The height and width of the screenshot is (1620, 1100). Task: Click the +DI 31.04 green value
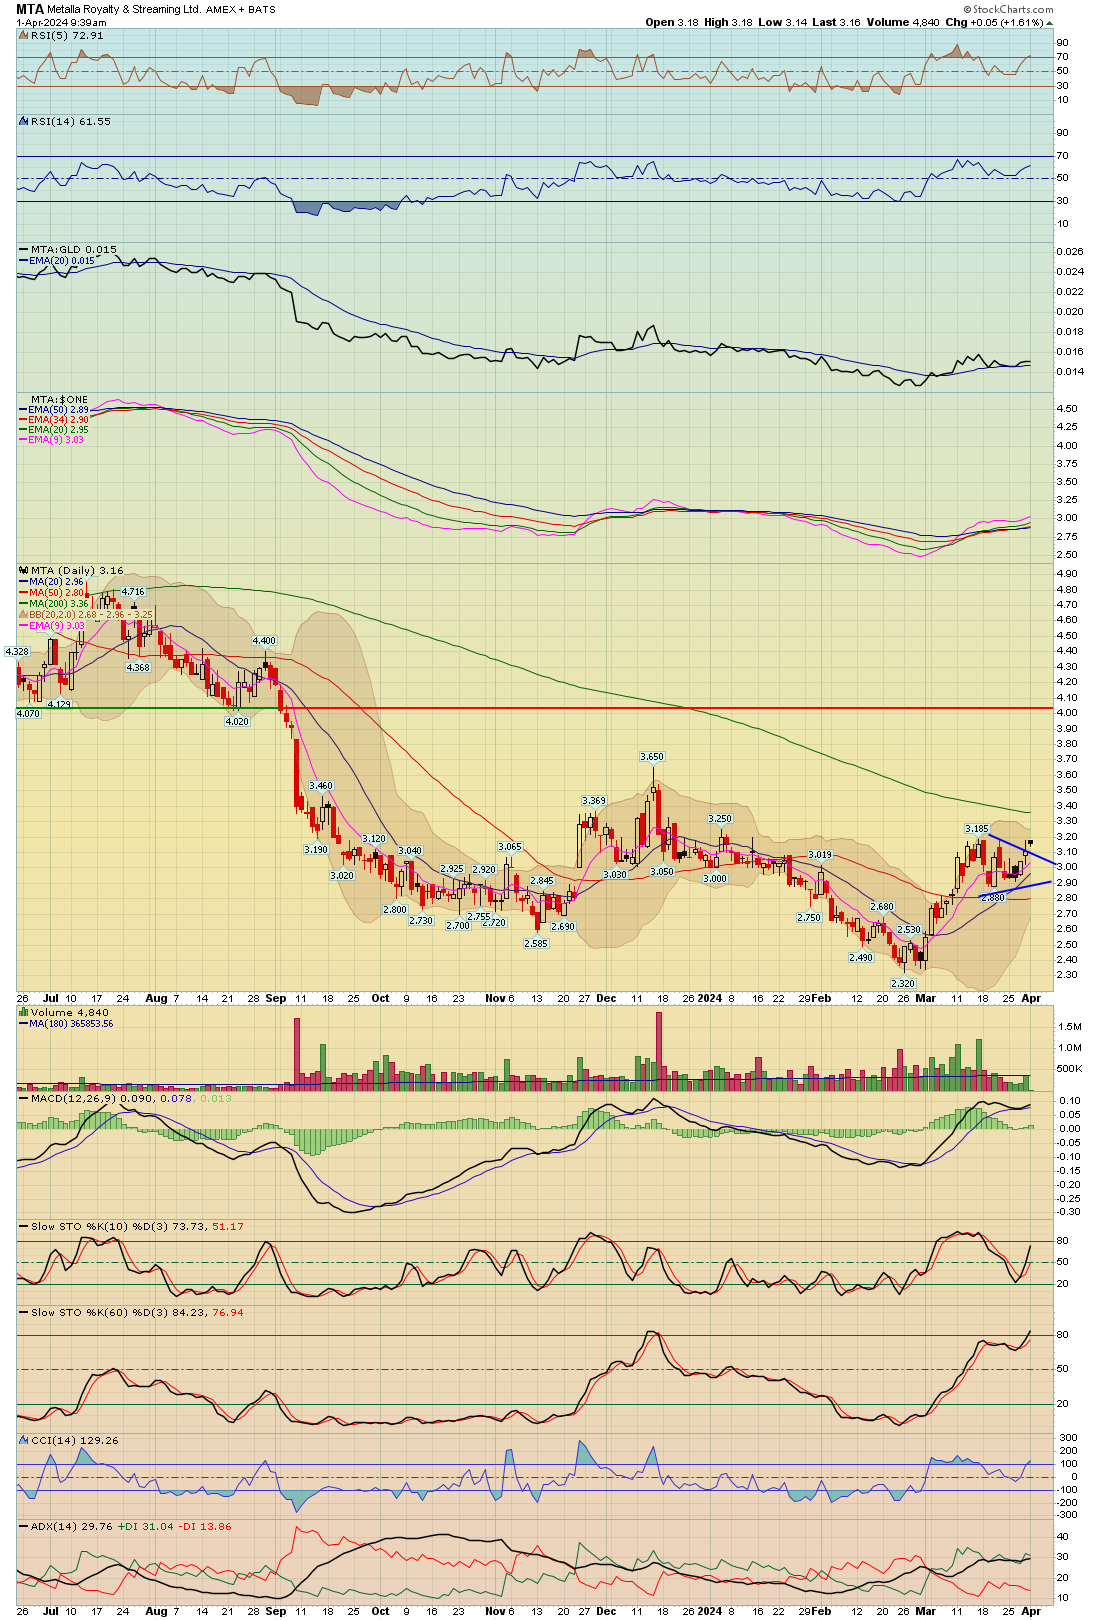pos(145,1526)
